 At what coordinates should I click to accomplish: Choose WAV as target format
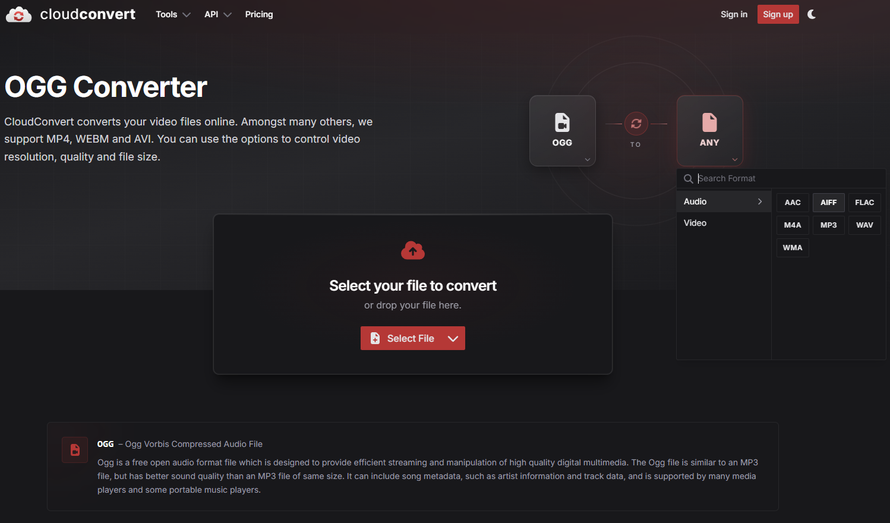(864, 225)
